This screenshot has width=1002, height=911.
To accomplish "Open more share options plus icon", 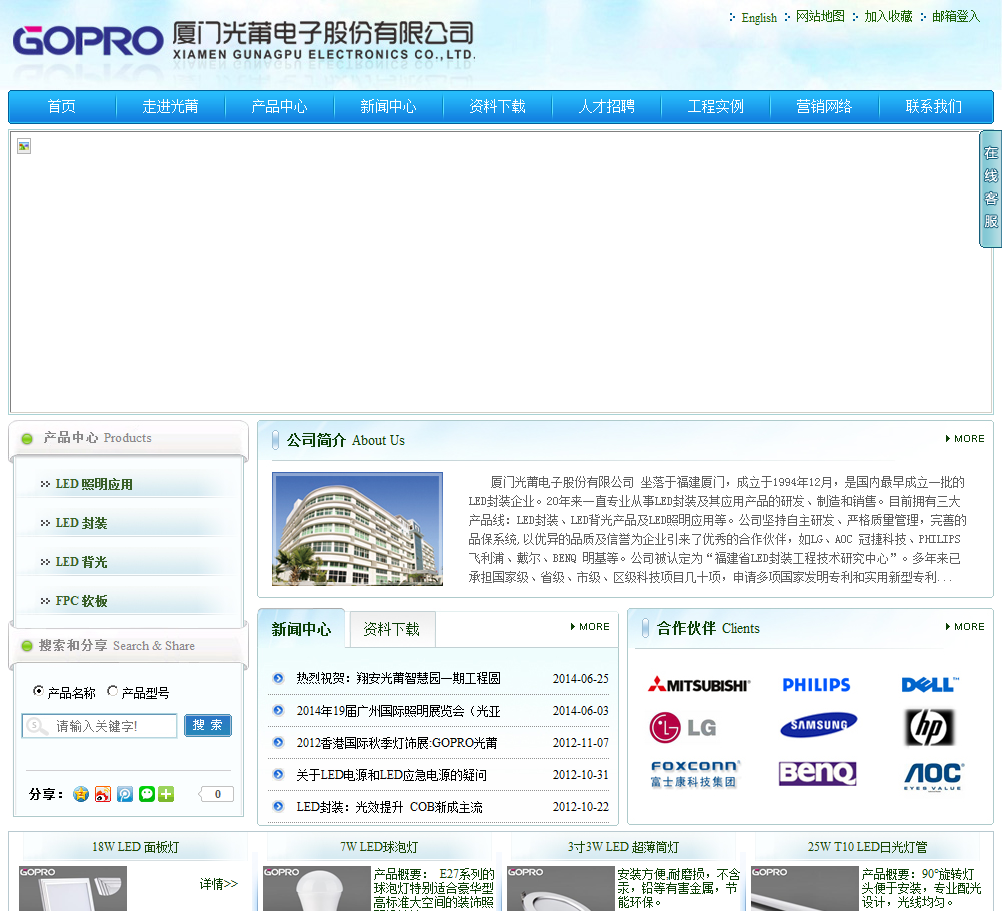I will click(x=166, y=794).
